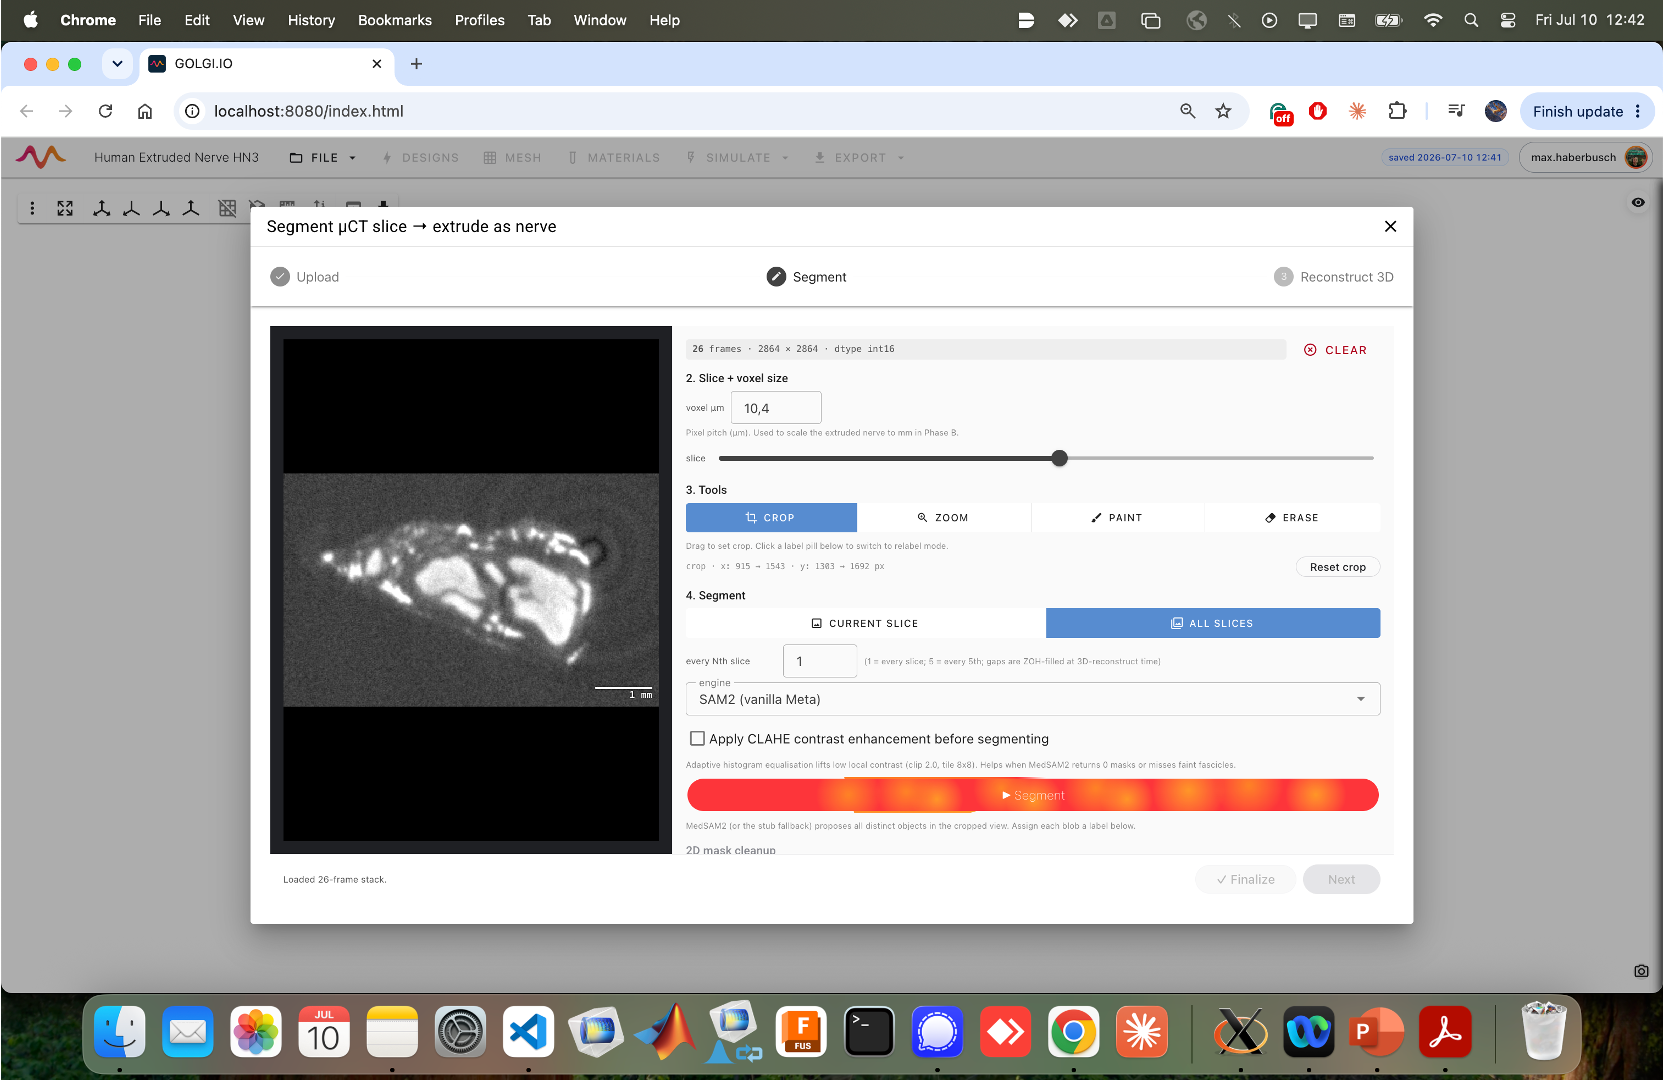1664x1080 pixels.
Task: Click the fit-to-view icon in viewport toolbar
Action: click(65, 208)
